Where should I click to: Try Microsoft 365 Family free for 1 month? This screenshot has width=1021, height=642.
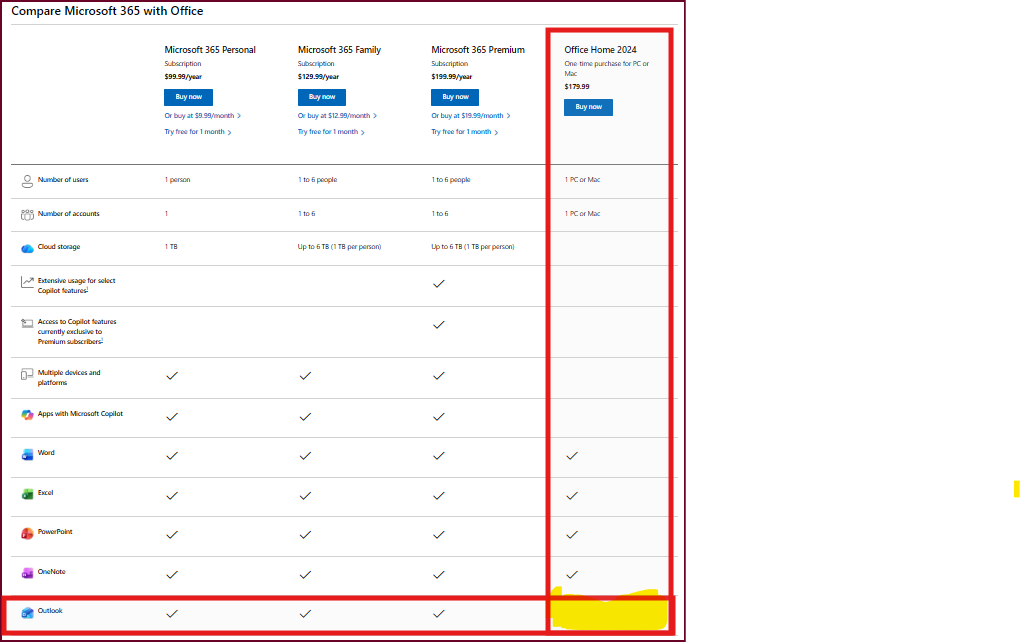(331, 132)
